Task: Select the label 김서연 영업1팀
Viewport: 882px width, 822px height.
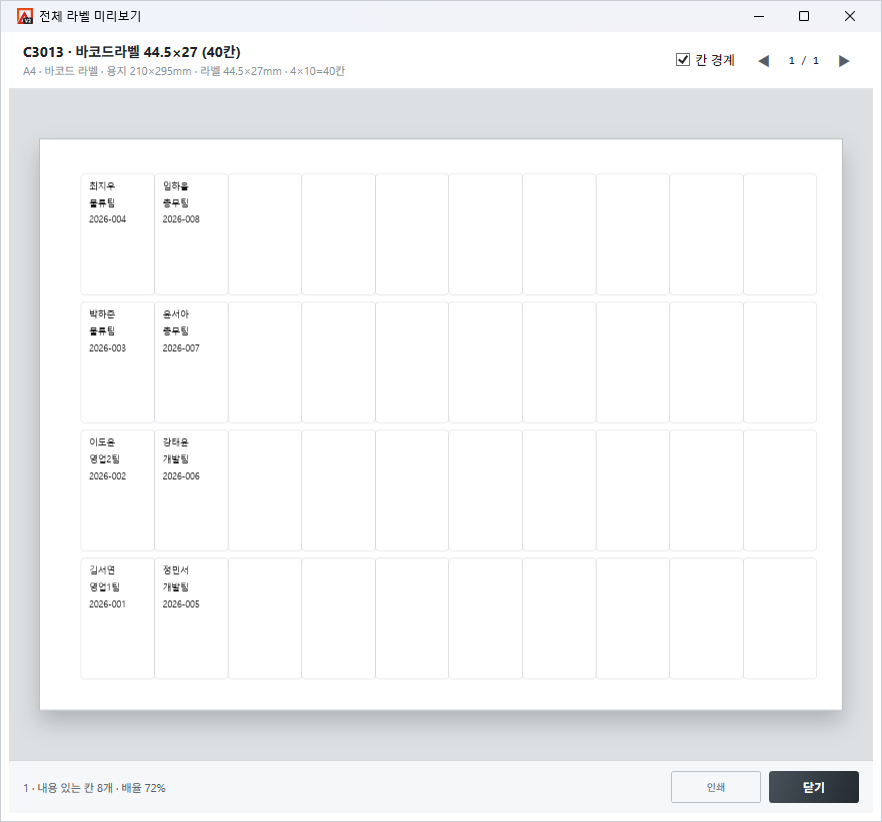Action: [x=118, y=618]
